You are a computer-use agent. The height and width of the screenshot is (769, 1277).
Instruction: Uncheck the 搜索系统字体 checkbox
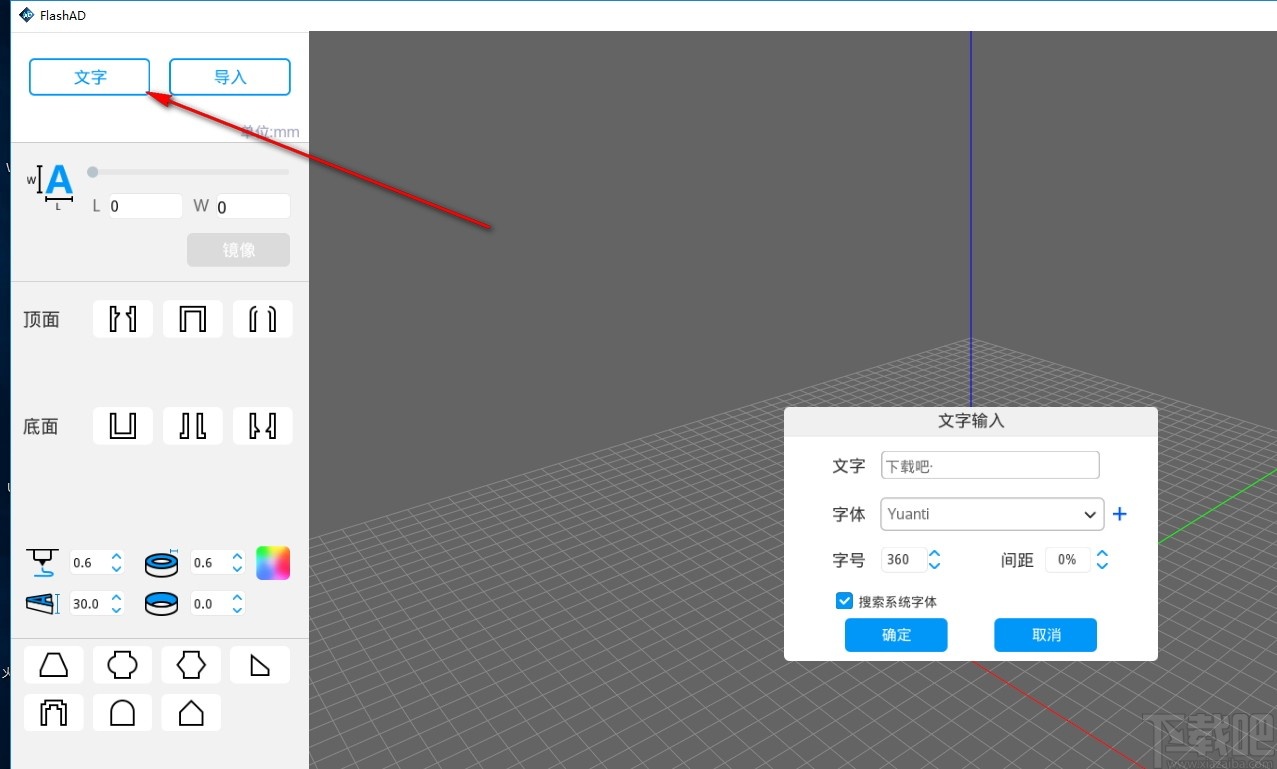pyautogui.click(x=844, y=600)
